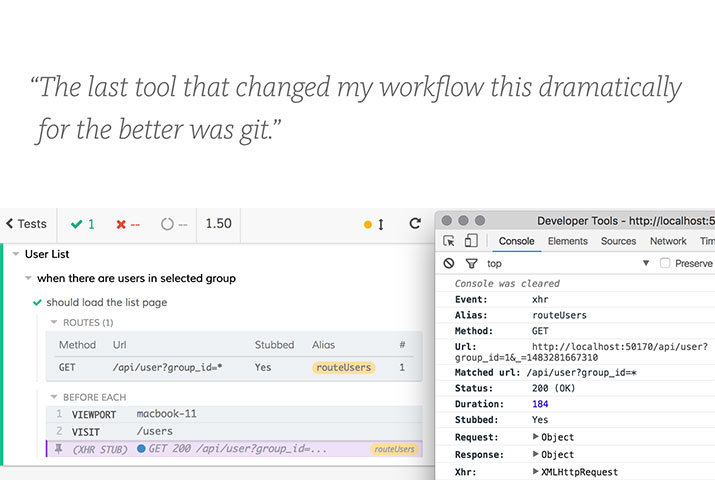Click the reload tests icon
The image size is (715, 480).
(x=415, y=224)
